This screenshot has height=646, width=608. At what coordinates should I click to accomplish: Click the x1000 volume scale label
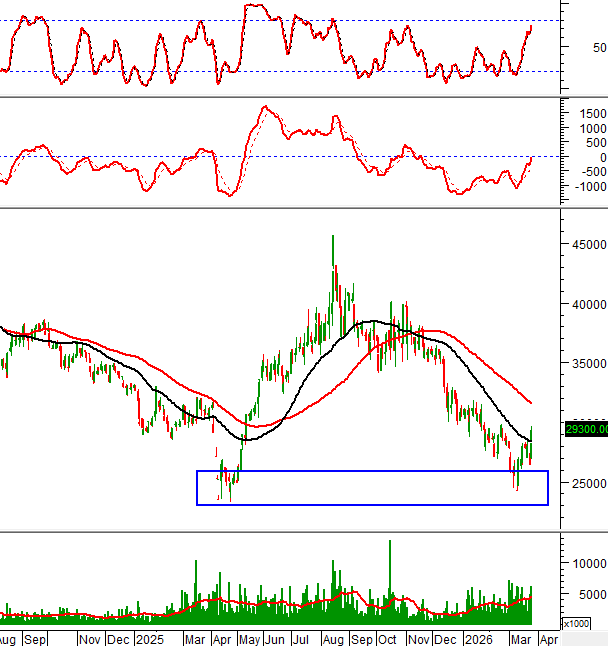(x=576, y=623)
